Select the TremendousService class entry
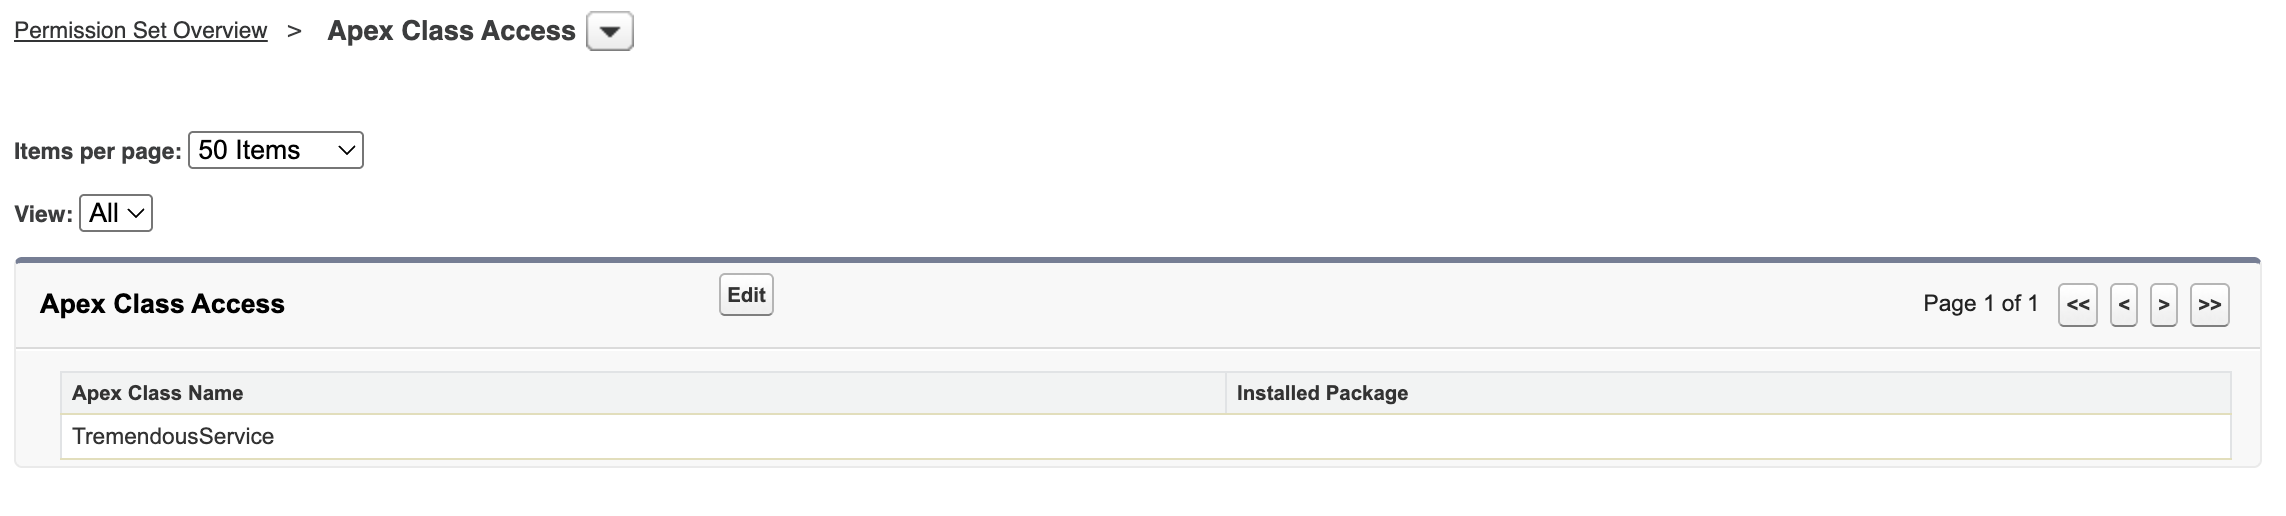 [x=173, y=437]
